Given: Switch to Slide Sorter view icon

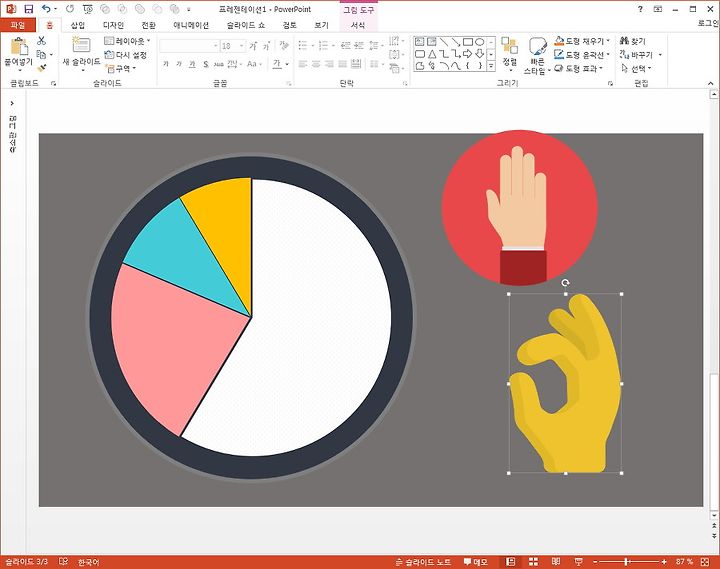Looking at the screenshot, I should point(533,562).
